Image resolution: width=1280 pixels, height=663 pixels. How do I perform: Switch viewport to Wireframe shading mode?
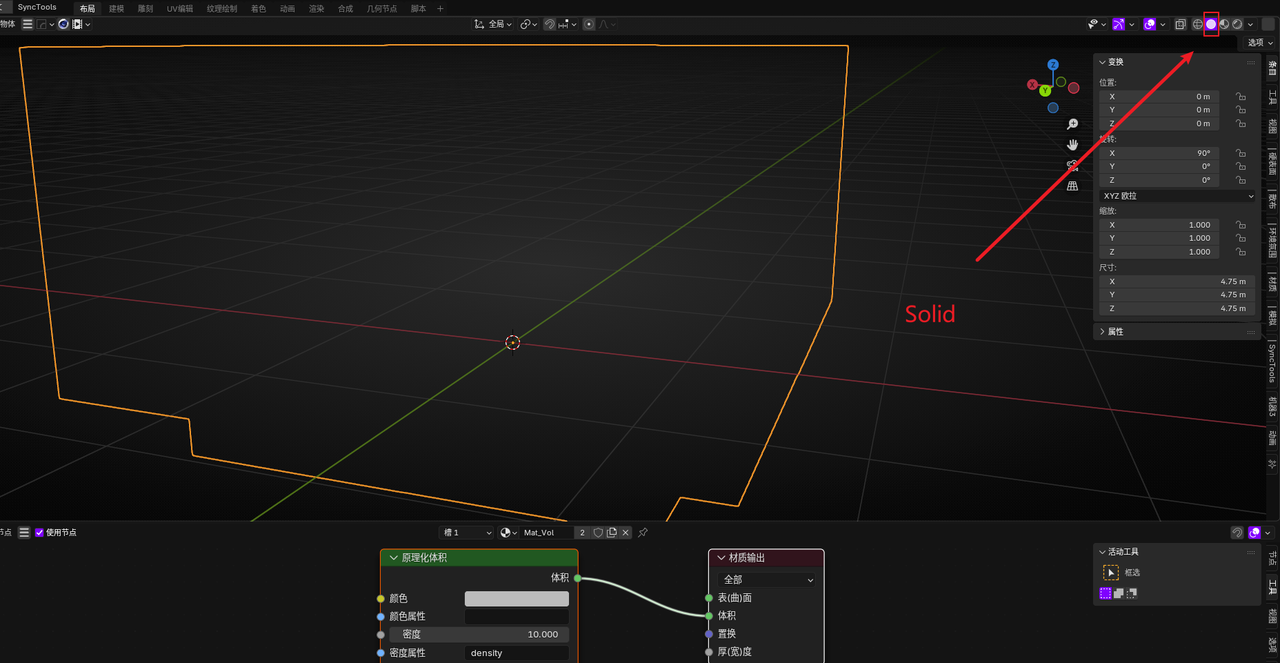pos(1197,24)
